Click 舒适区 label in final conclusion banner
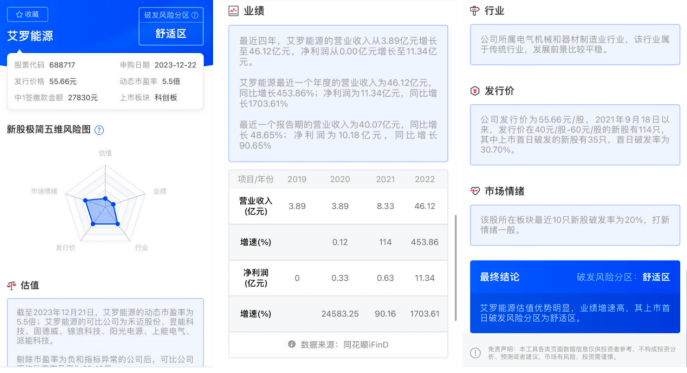The width and height of the screenshot is (687, 373). click(x=656, y=277)
